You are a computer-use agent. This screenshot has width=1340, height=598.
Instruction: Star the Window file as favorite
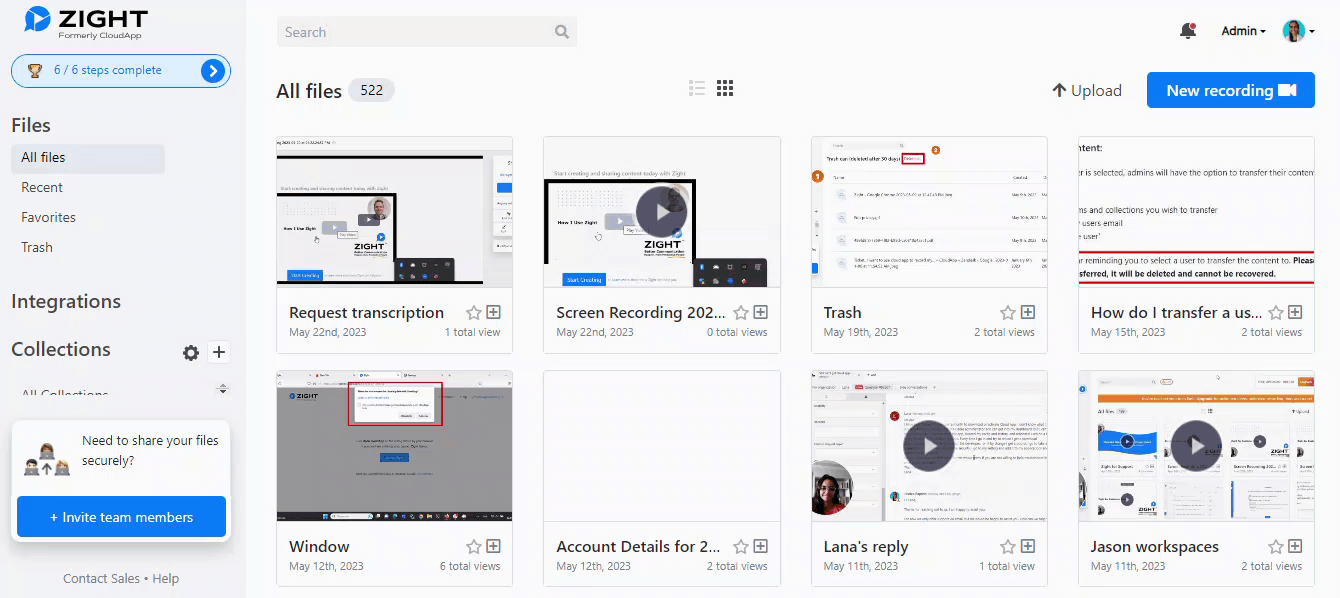coord(474,547)
